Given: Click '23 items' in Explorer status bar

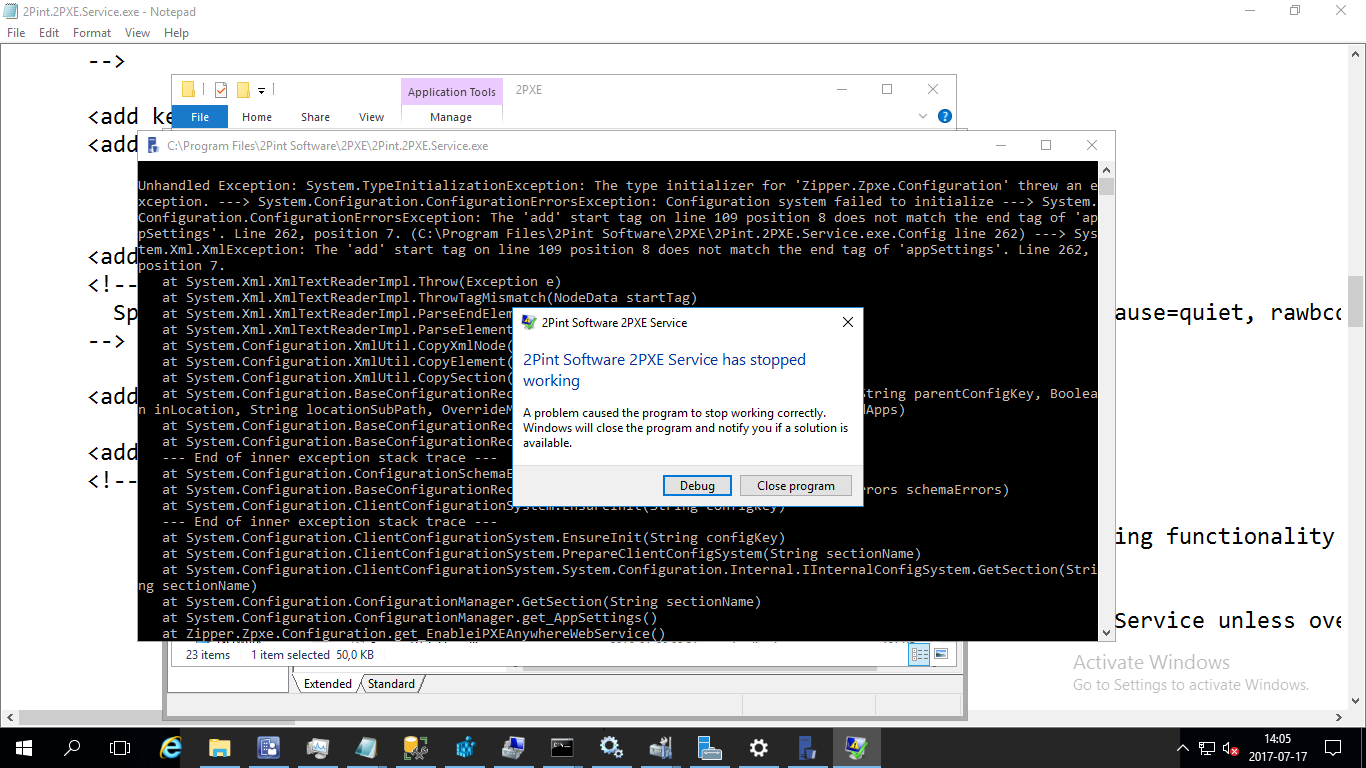Looking at the screenshot, I should (208, 655).
